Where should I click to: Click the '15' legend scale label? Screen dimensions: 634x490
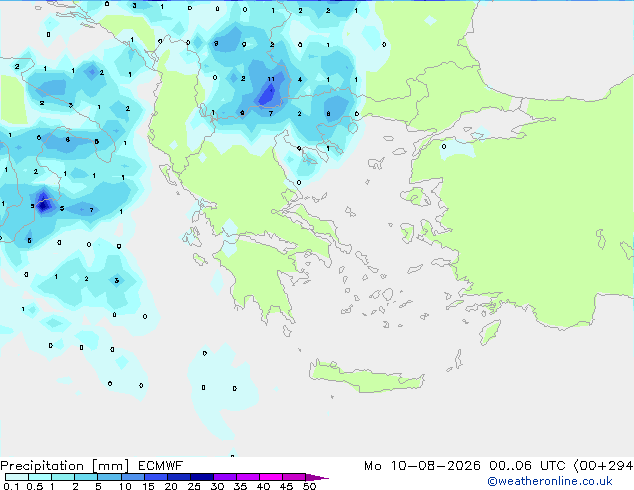click(x=148, y=486)
